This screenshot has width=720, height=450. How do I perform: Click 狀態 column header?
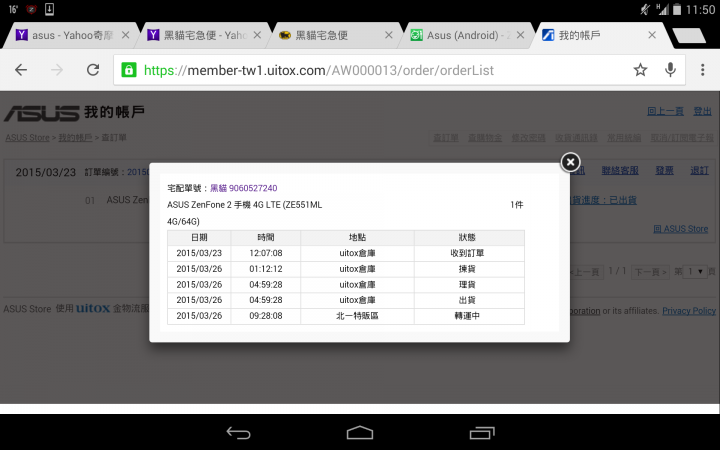[x=467, y=237]
